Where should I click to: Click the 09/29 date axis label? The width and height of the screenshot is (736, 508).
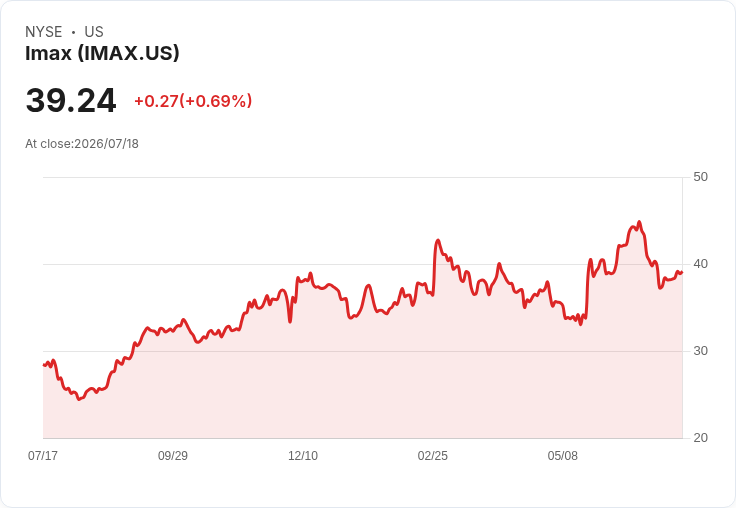173,455
